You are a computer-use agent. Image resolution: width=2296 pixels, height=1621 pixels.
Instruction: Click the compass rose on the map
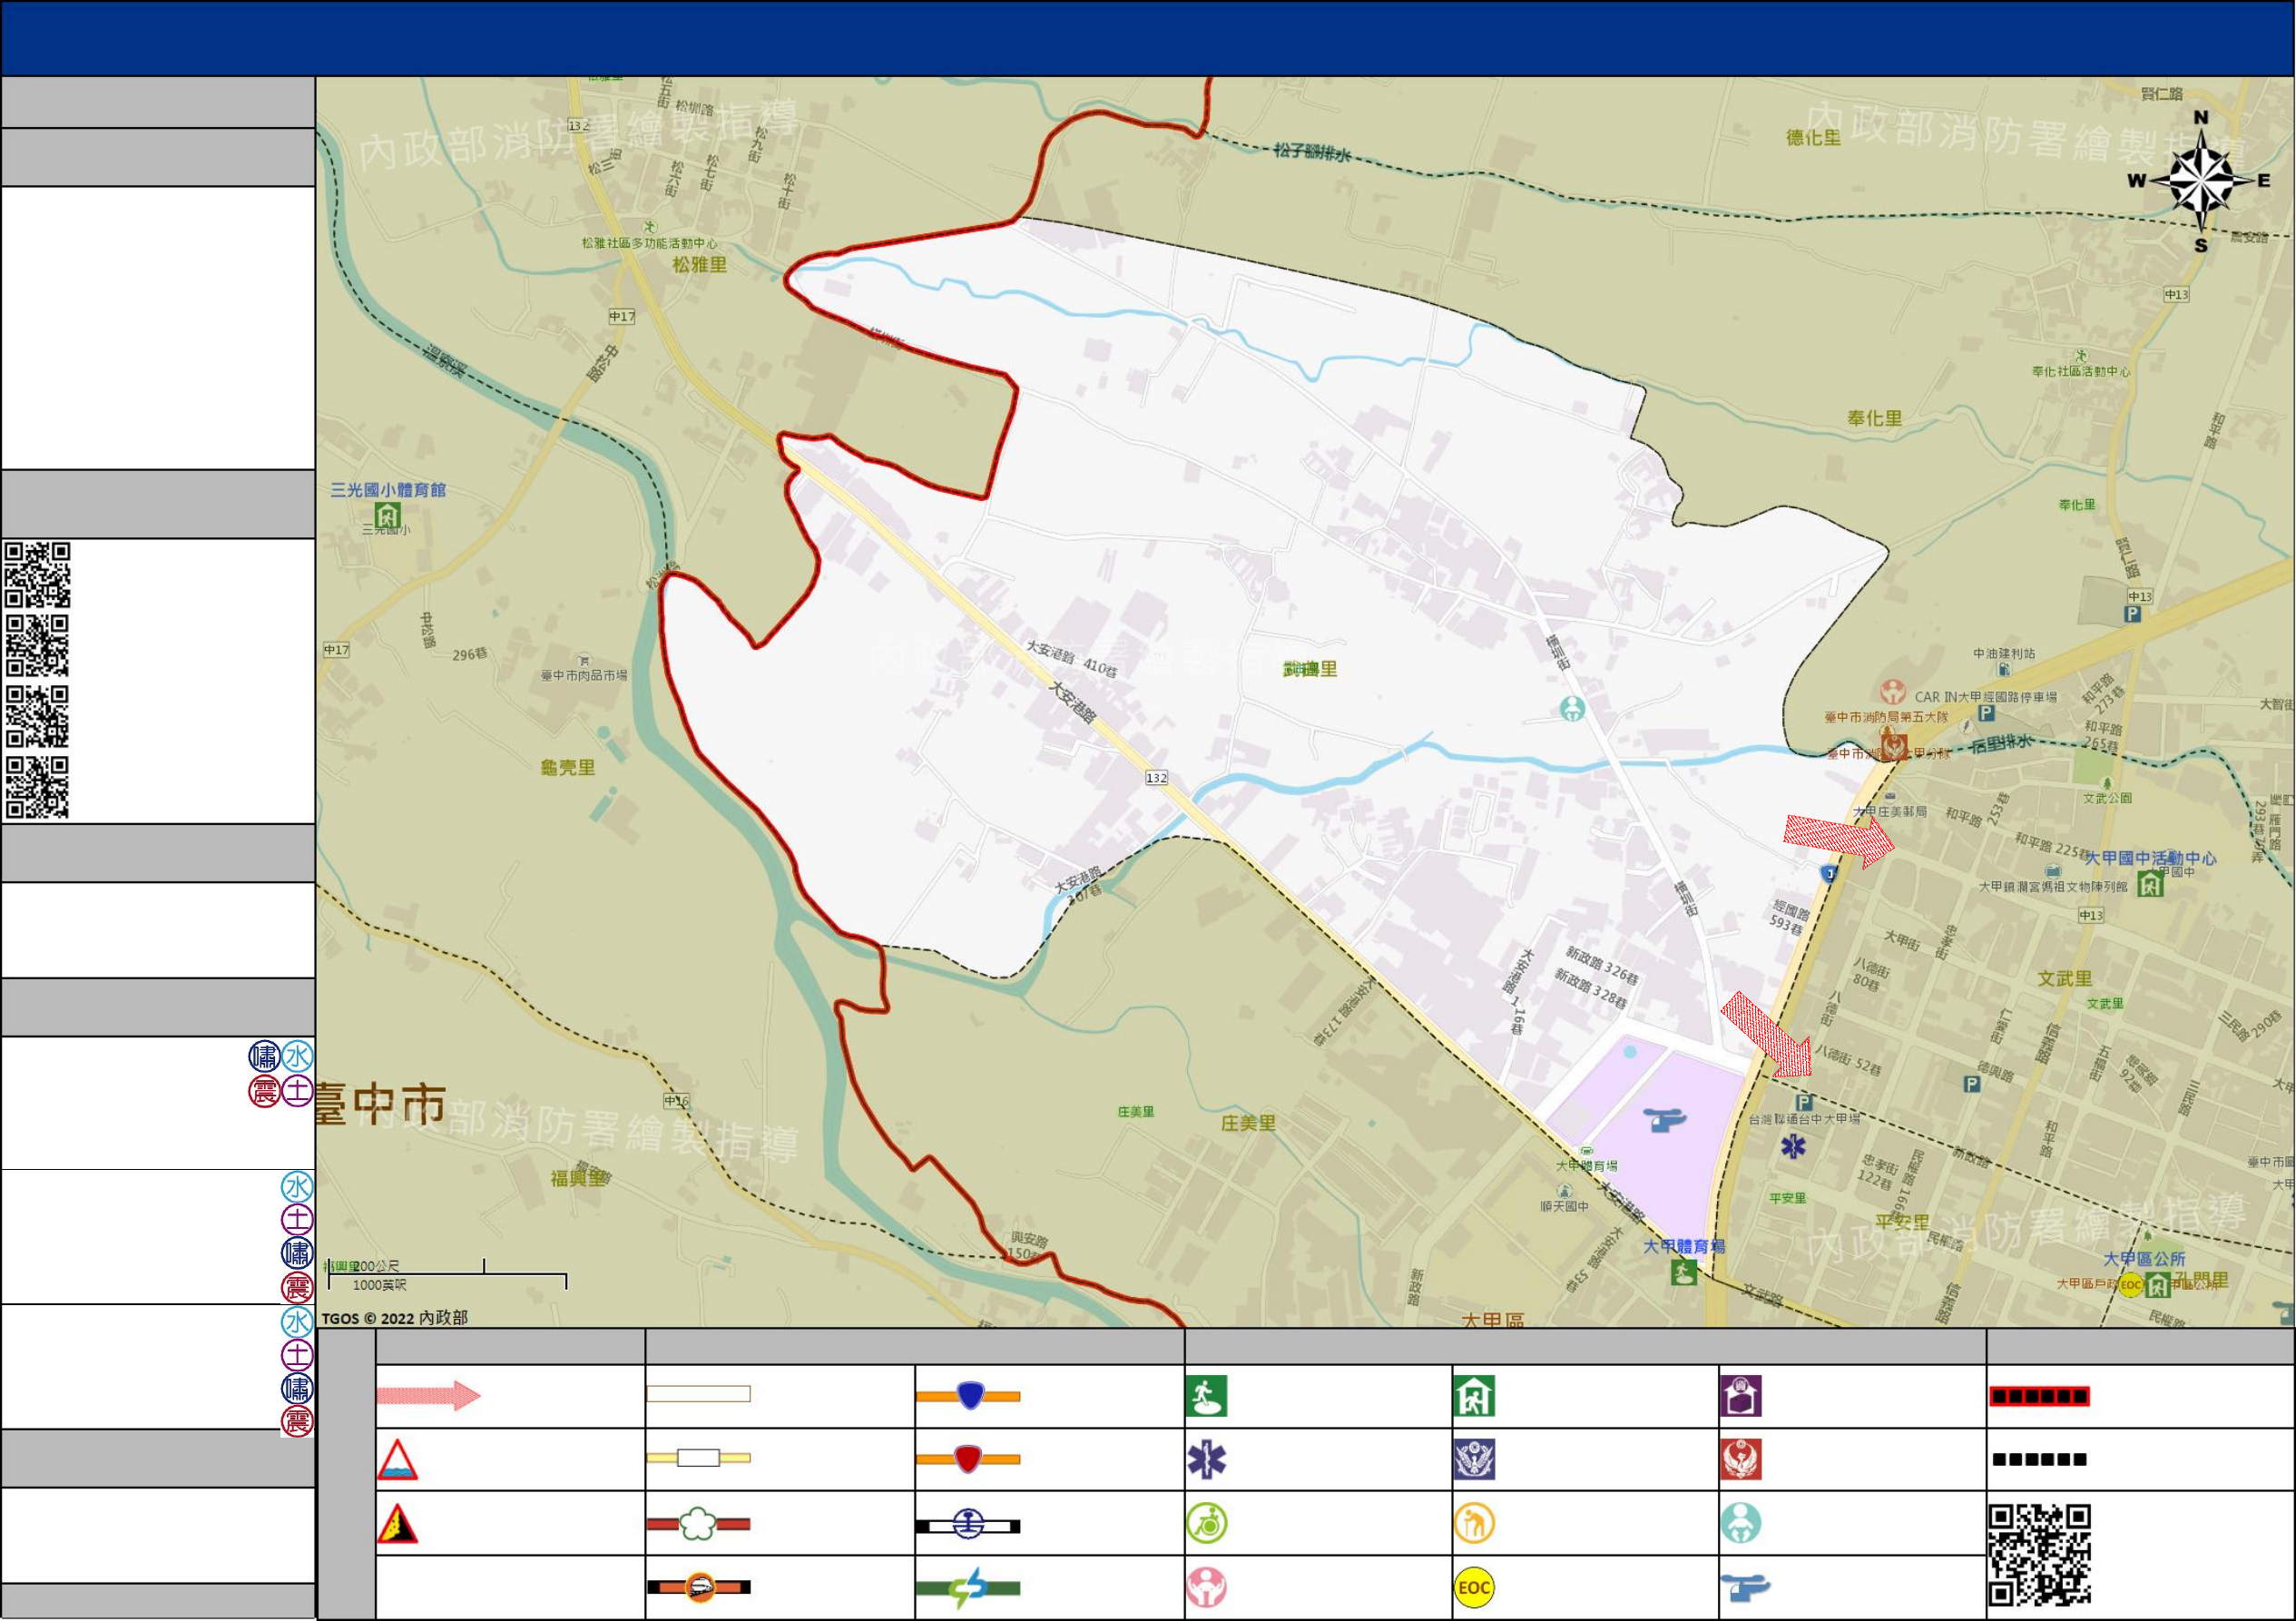pyautogui.click(x=2201, y=182)
